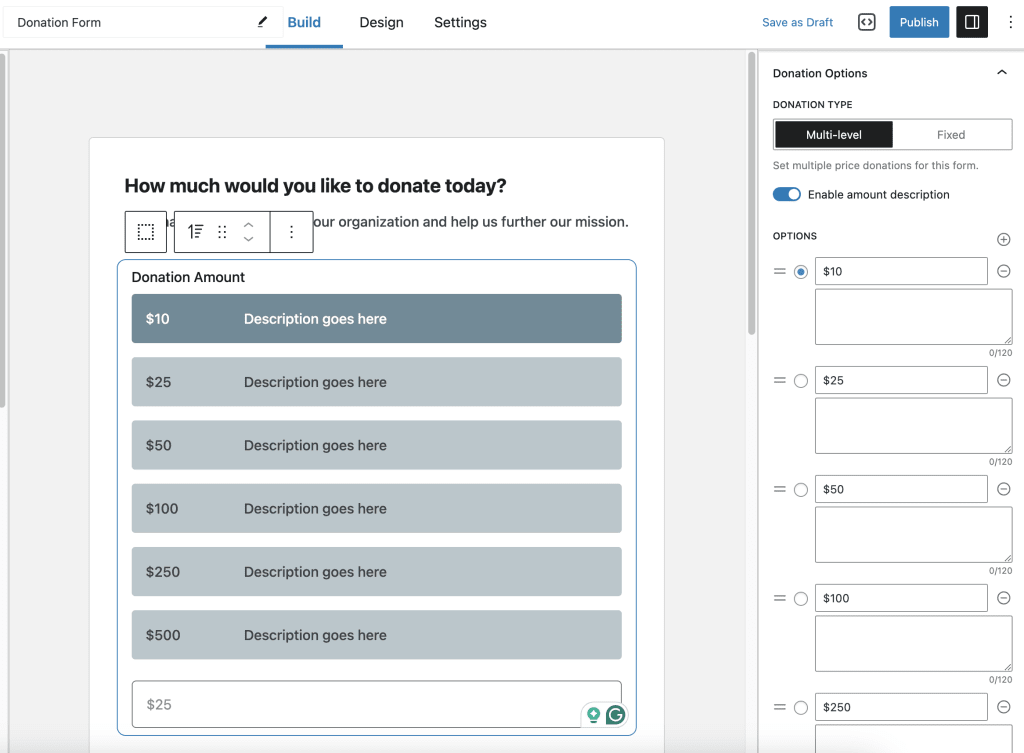Choose the $500 donation level in preview
This screenshot has width=1024, height=753.
click(x=377, y=635)
